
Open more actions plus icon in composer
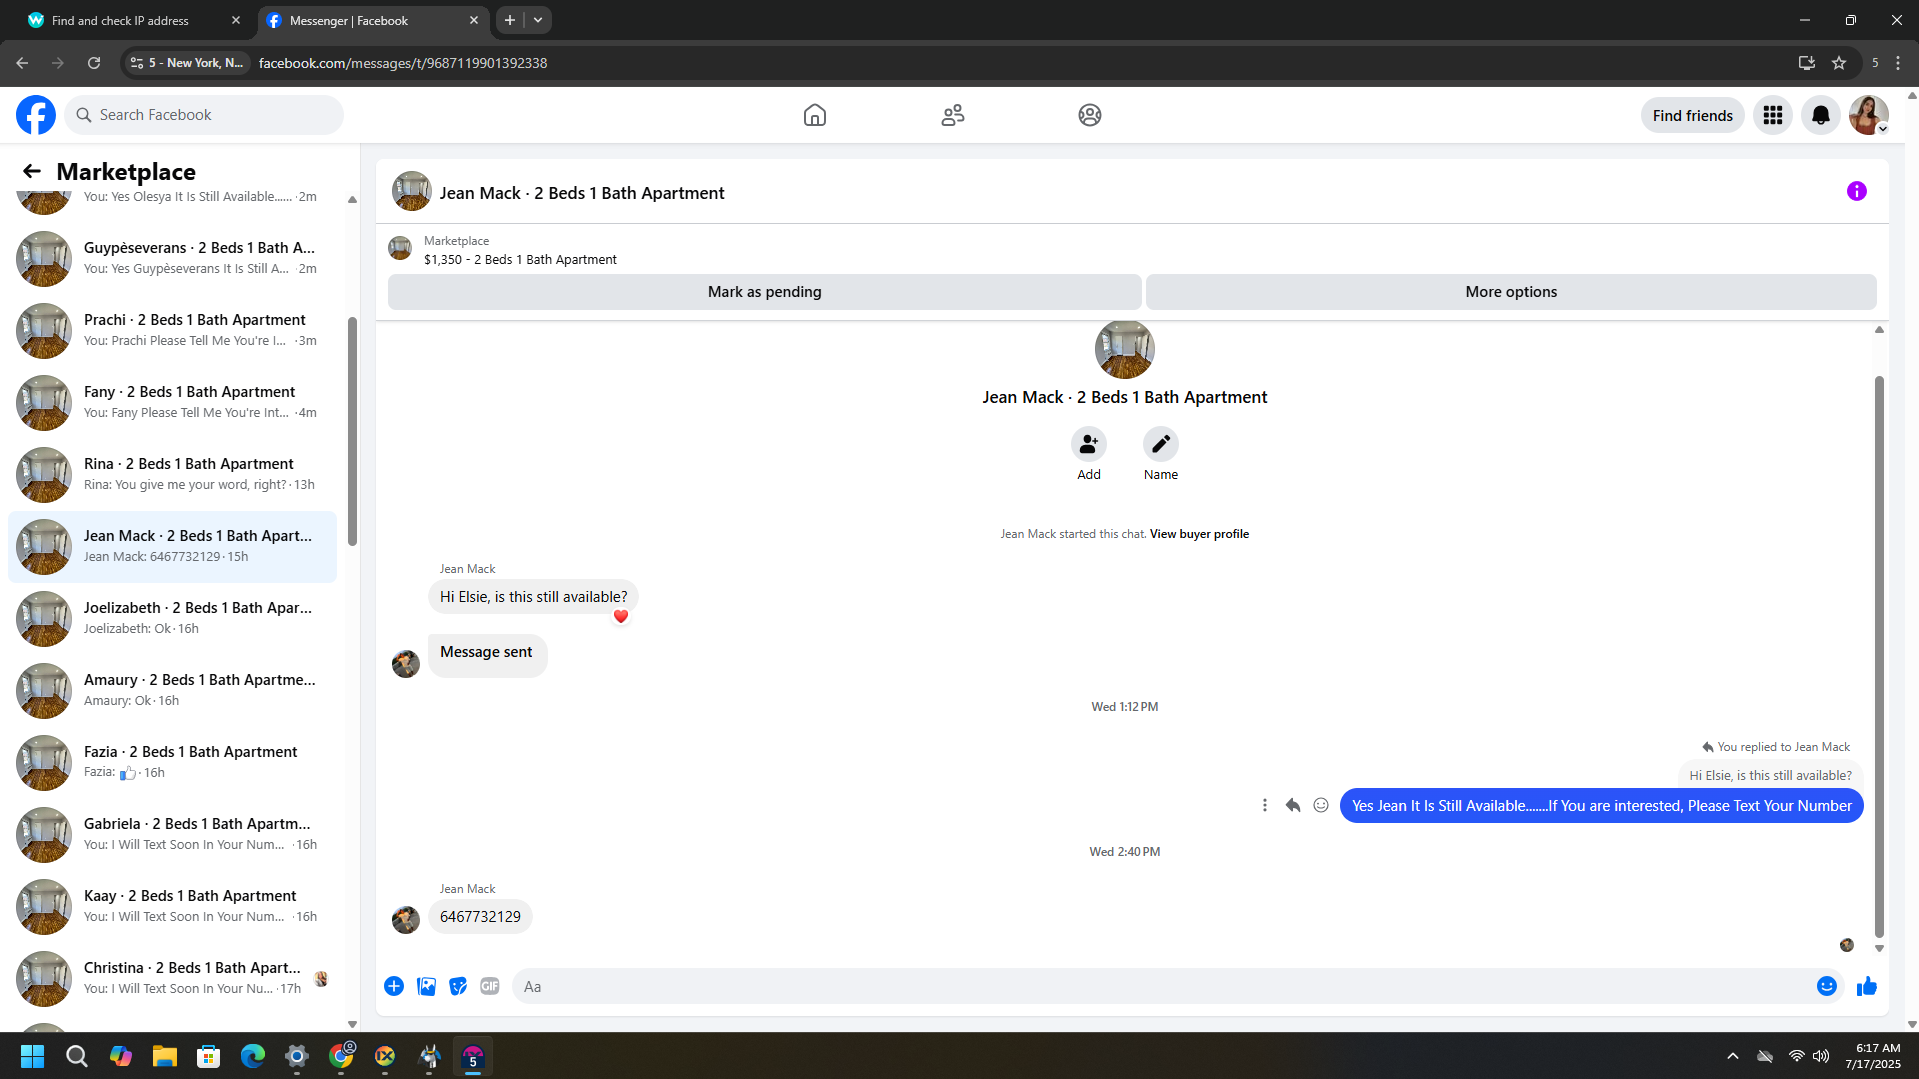394,986
